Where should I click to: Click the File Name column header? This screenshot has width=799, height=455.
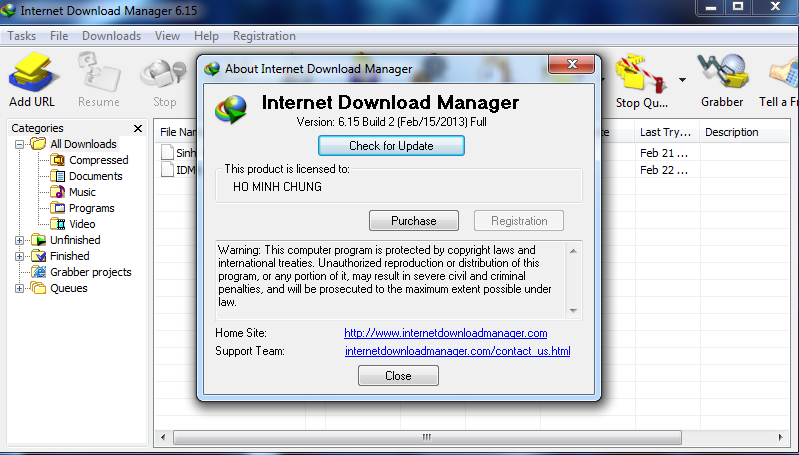coord(176,132)
